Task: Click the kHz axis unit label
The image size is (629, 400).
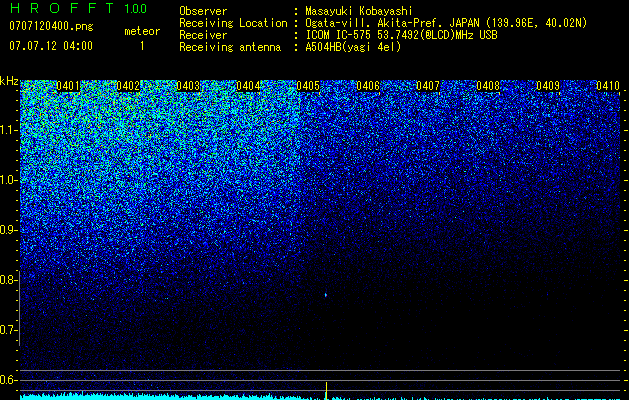Action: pyautogui.click(x=9, y=81)
